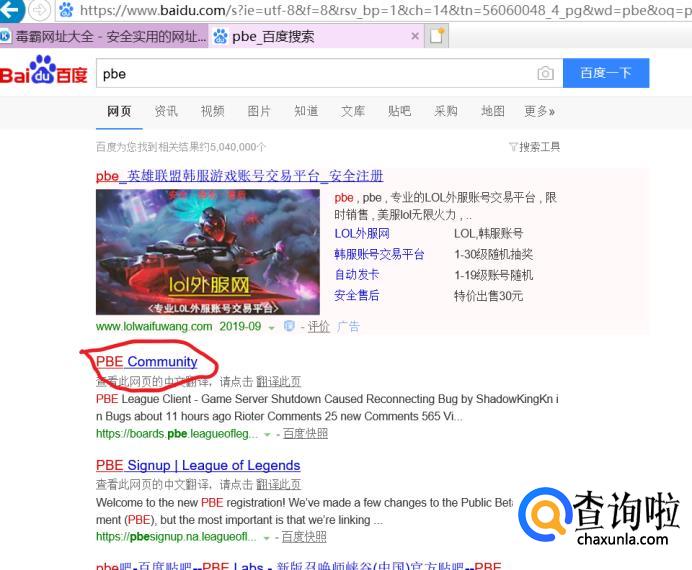Click the pbesignup.na.leagueofl... green URL
Screen dimensions: 692x570
[x=176, y=537]
